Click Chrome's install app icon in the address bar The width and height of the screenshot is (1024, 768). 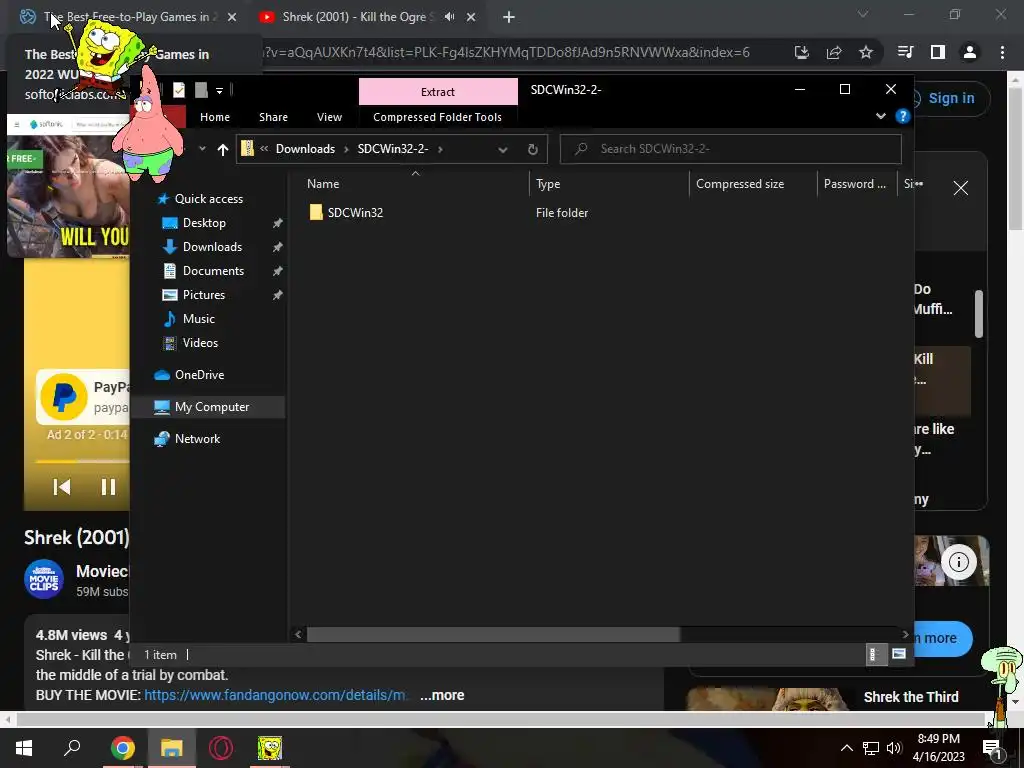[x=802, y=52]
